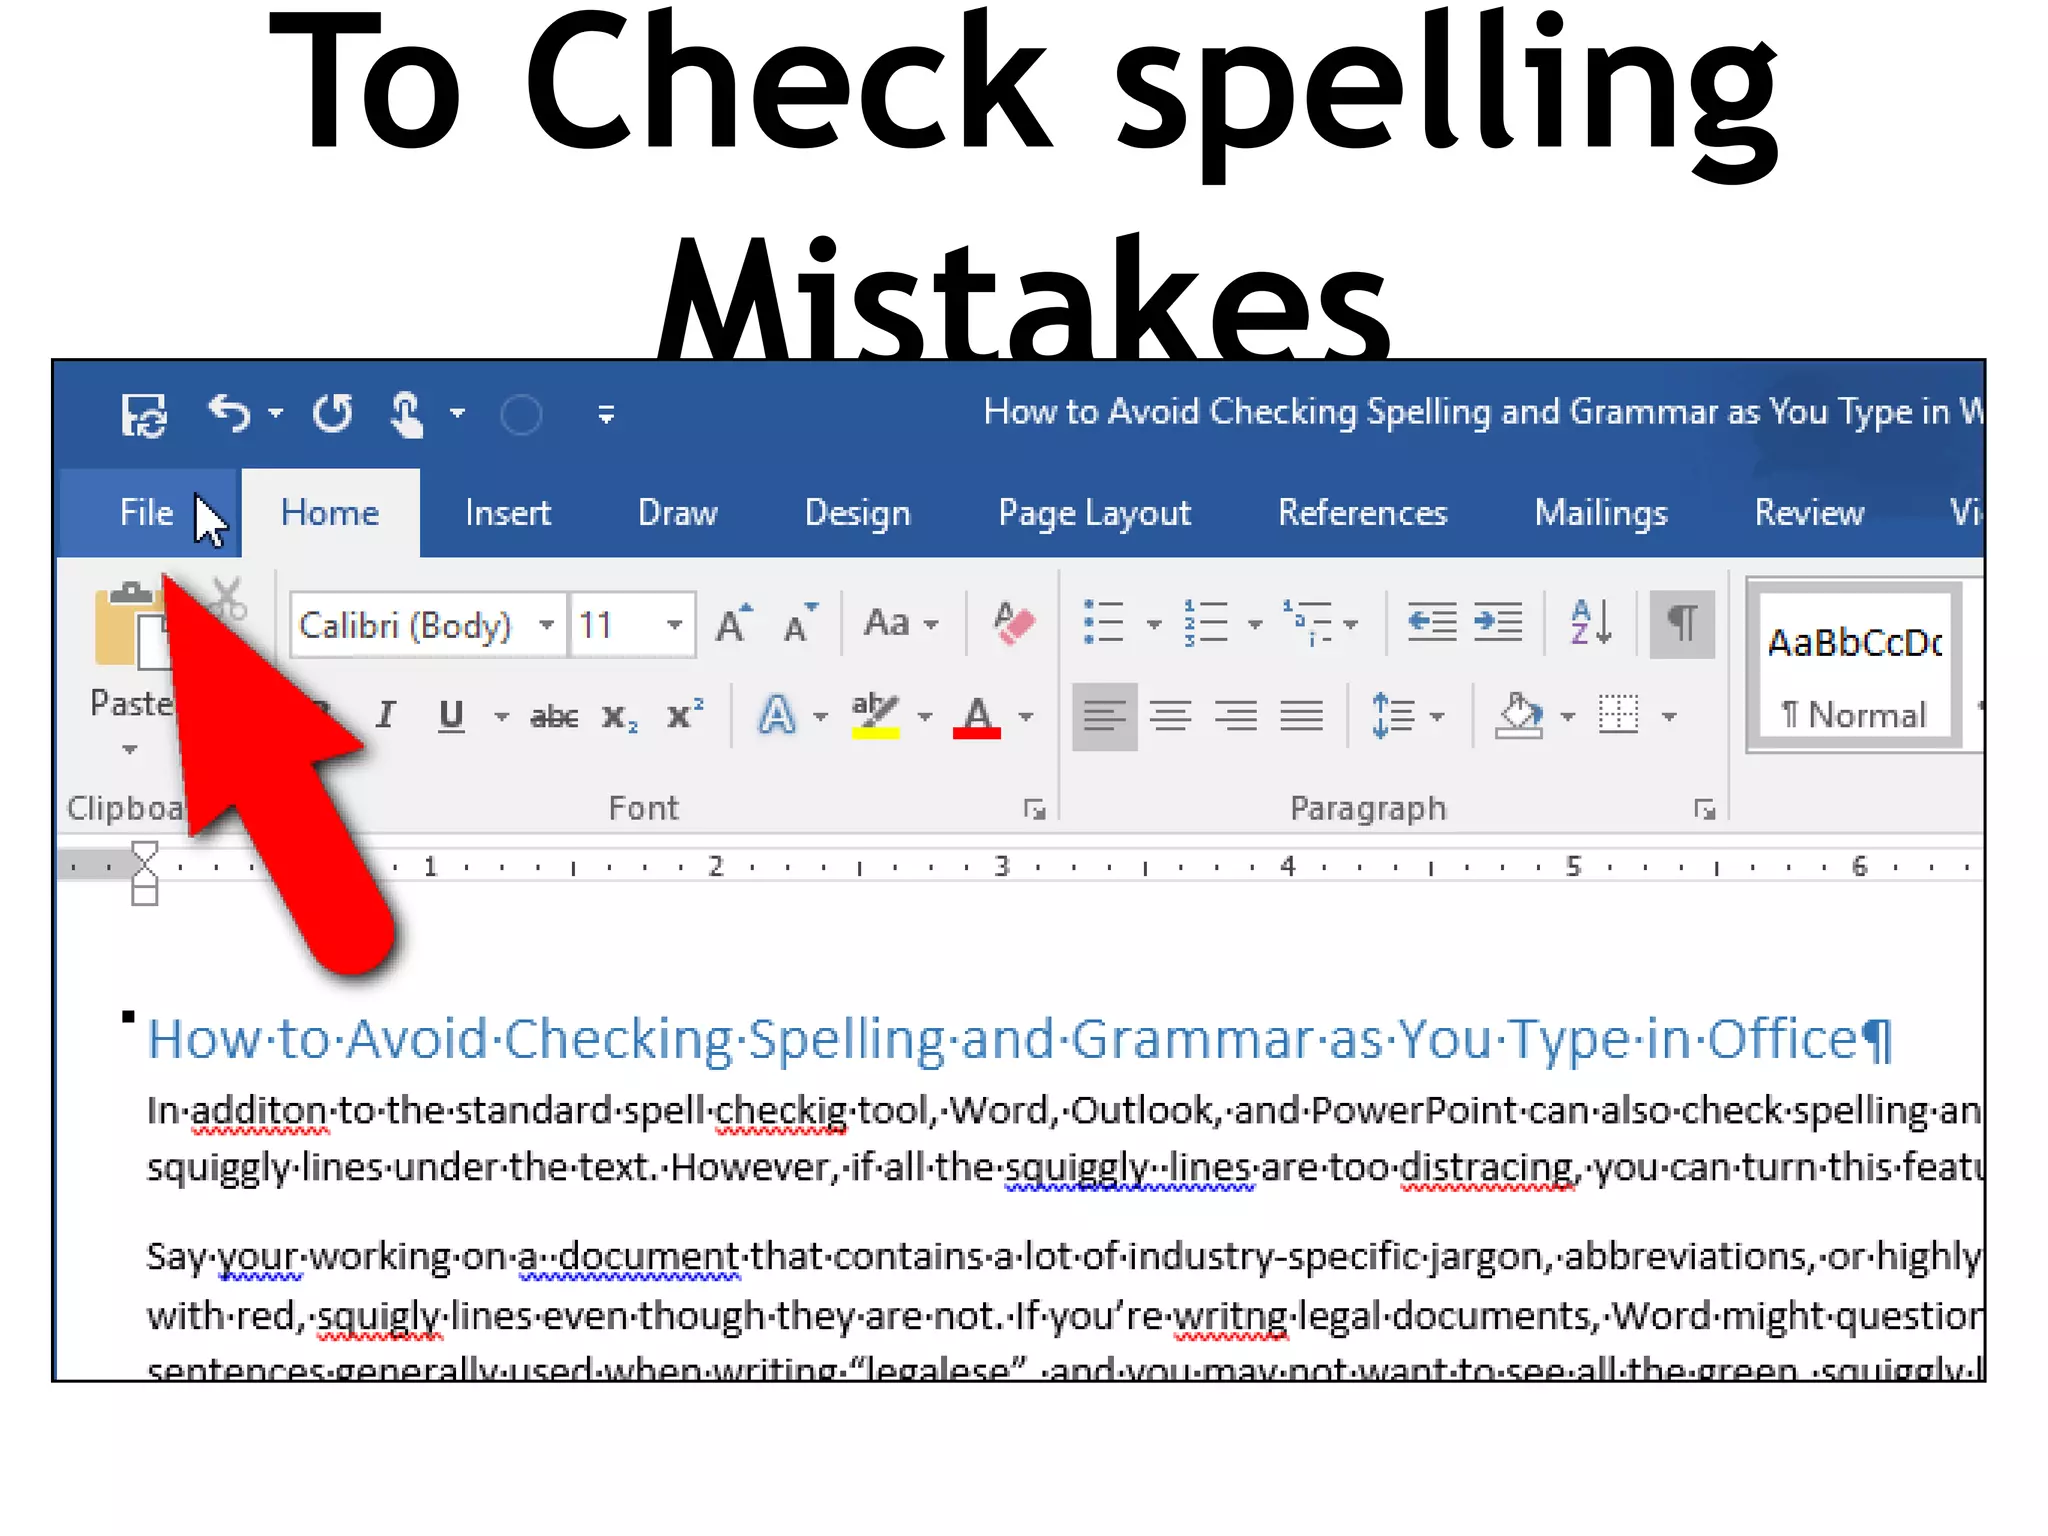Click Decrease Indent icon
2048x1536 pixels.
(x=1432, y=622)
